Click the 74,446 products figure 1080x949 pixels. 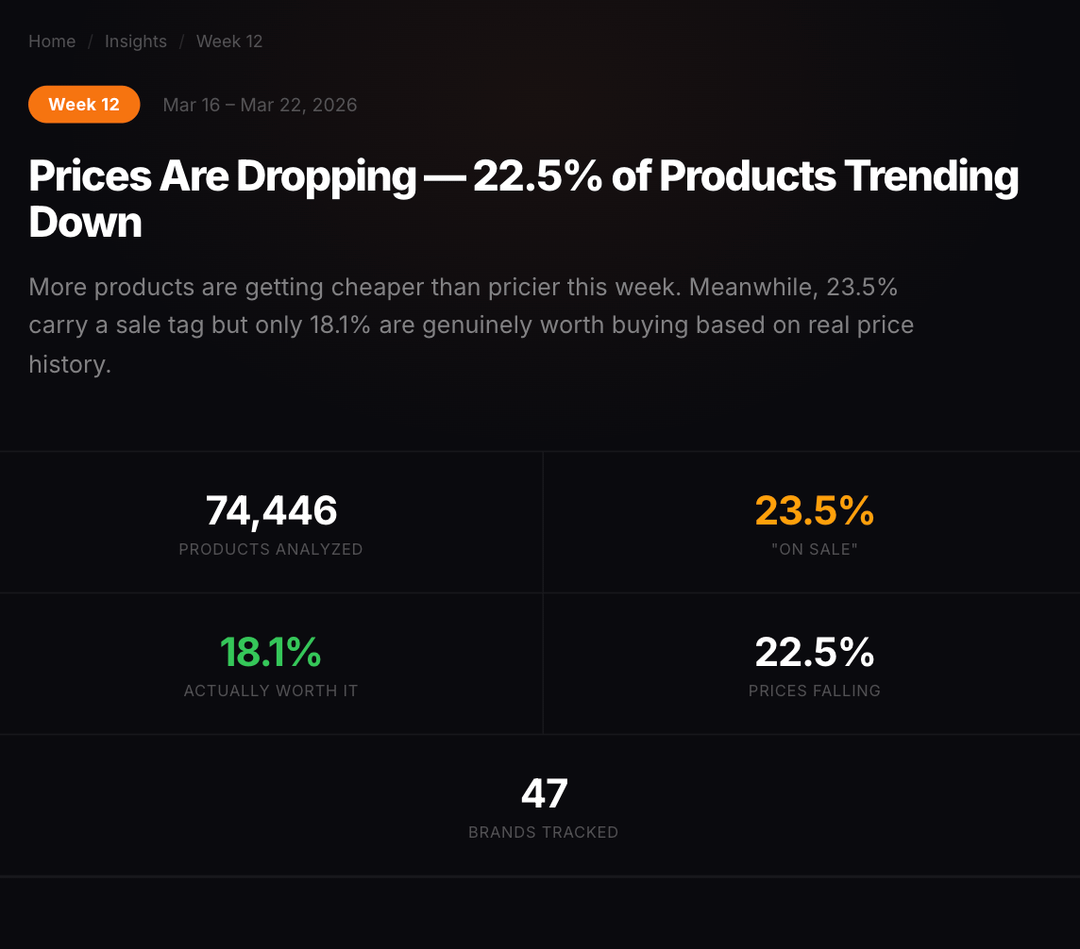[x=271, y=511]
